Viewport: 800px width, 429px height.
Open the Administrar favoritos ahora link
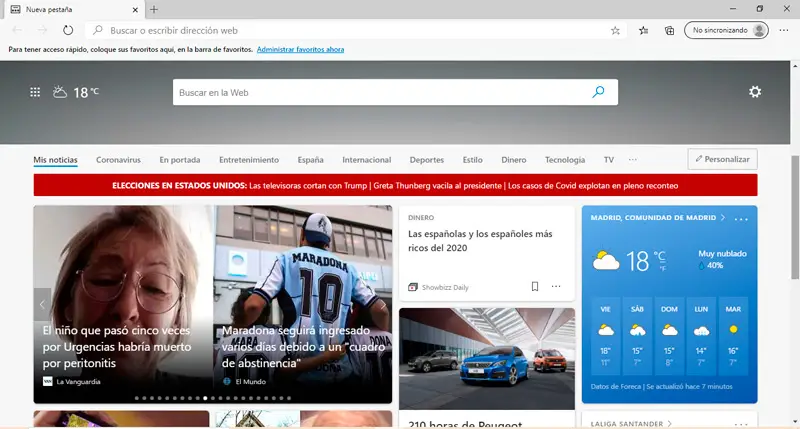(x=301, y=49)
